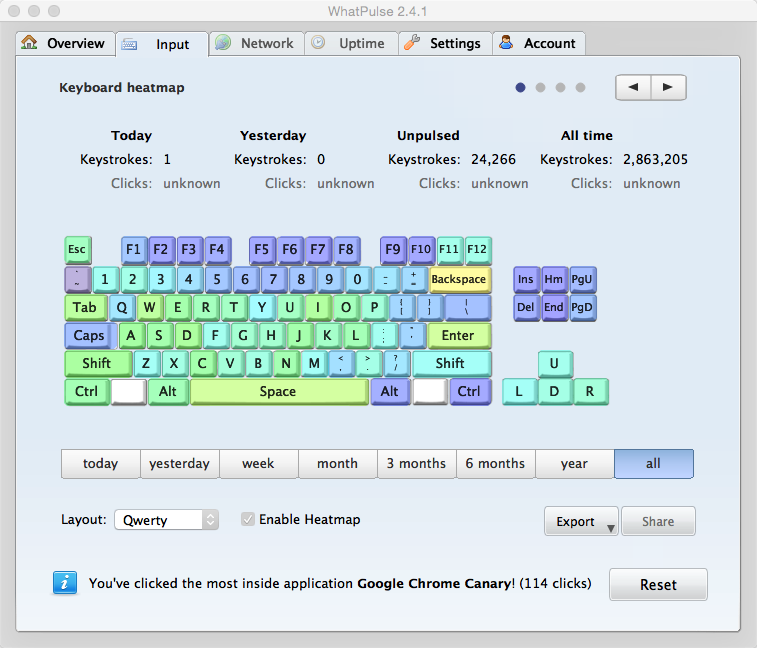Open the Overview tab
The image size is (757, 648).
(66, 43)
